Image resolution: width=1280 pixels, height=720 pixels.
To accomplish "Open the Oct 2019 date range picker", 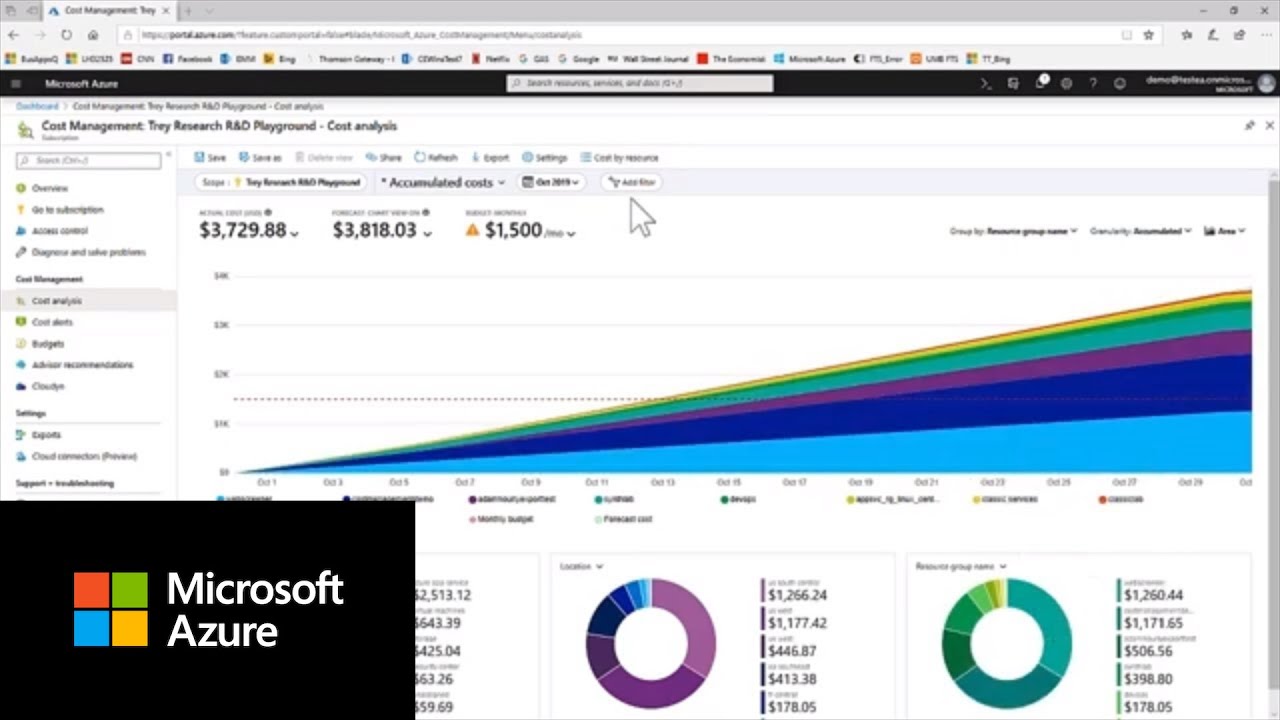I will (x=552, y=182).
